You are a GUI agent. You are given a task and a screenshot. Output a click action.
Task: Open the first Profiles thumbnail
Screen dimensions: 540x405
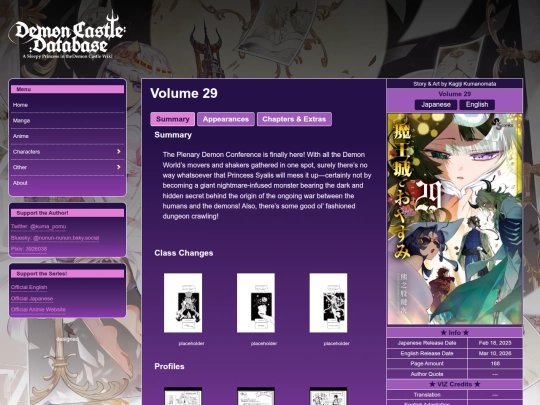[x=183, y=396]
